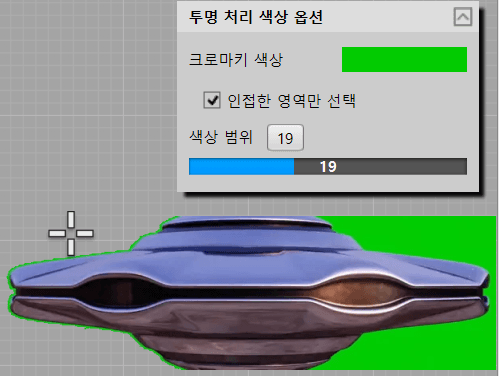
Task: Collapse the 투명 처리 색상 옵션 panel
Action: tap(463, 17)
